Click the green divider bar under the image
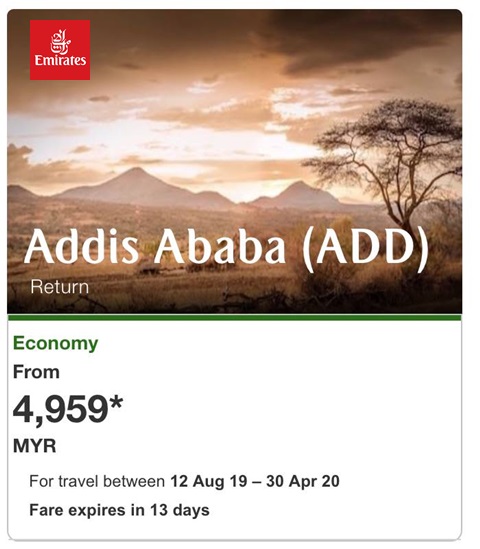 [235, 318]
